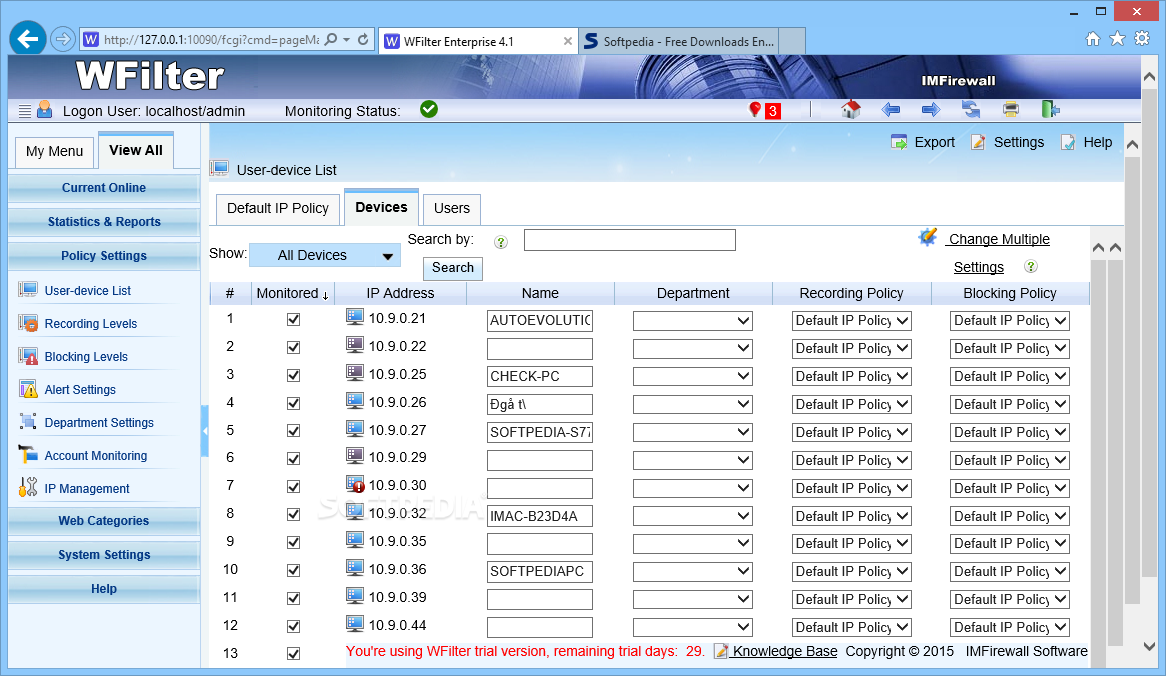Viewport: 1166px width, 676px height.
Task: Open Blocking Policy dropdown for 10.9.0.25
Action: [x=1009, y=376]
